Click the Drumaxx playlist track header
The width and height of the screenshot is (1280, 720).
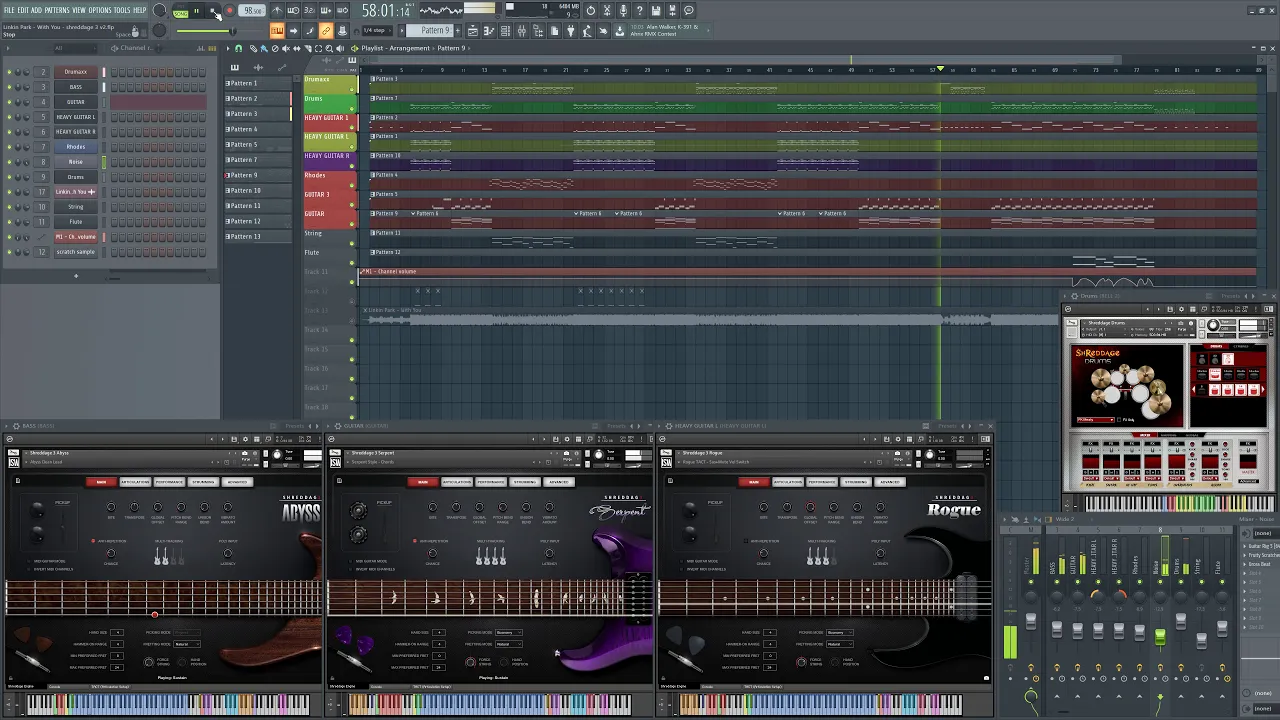328,84
